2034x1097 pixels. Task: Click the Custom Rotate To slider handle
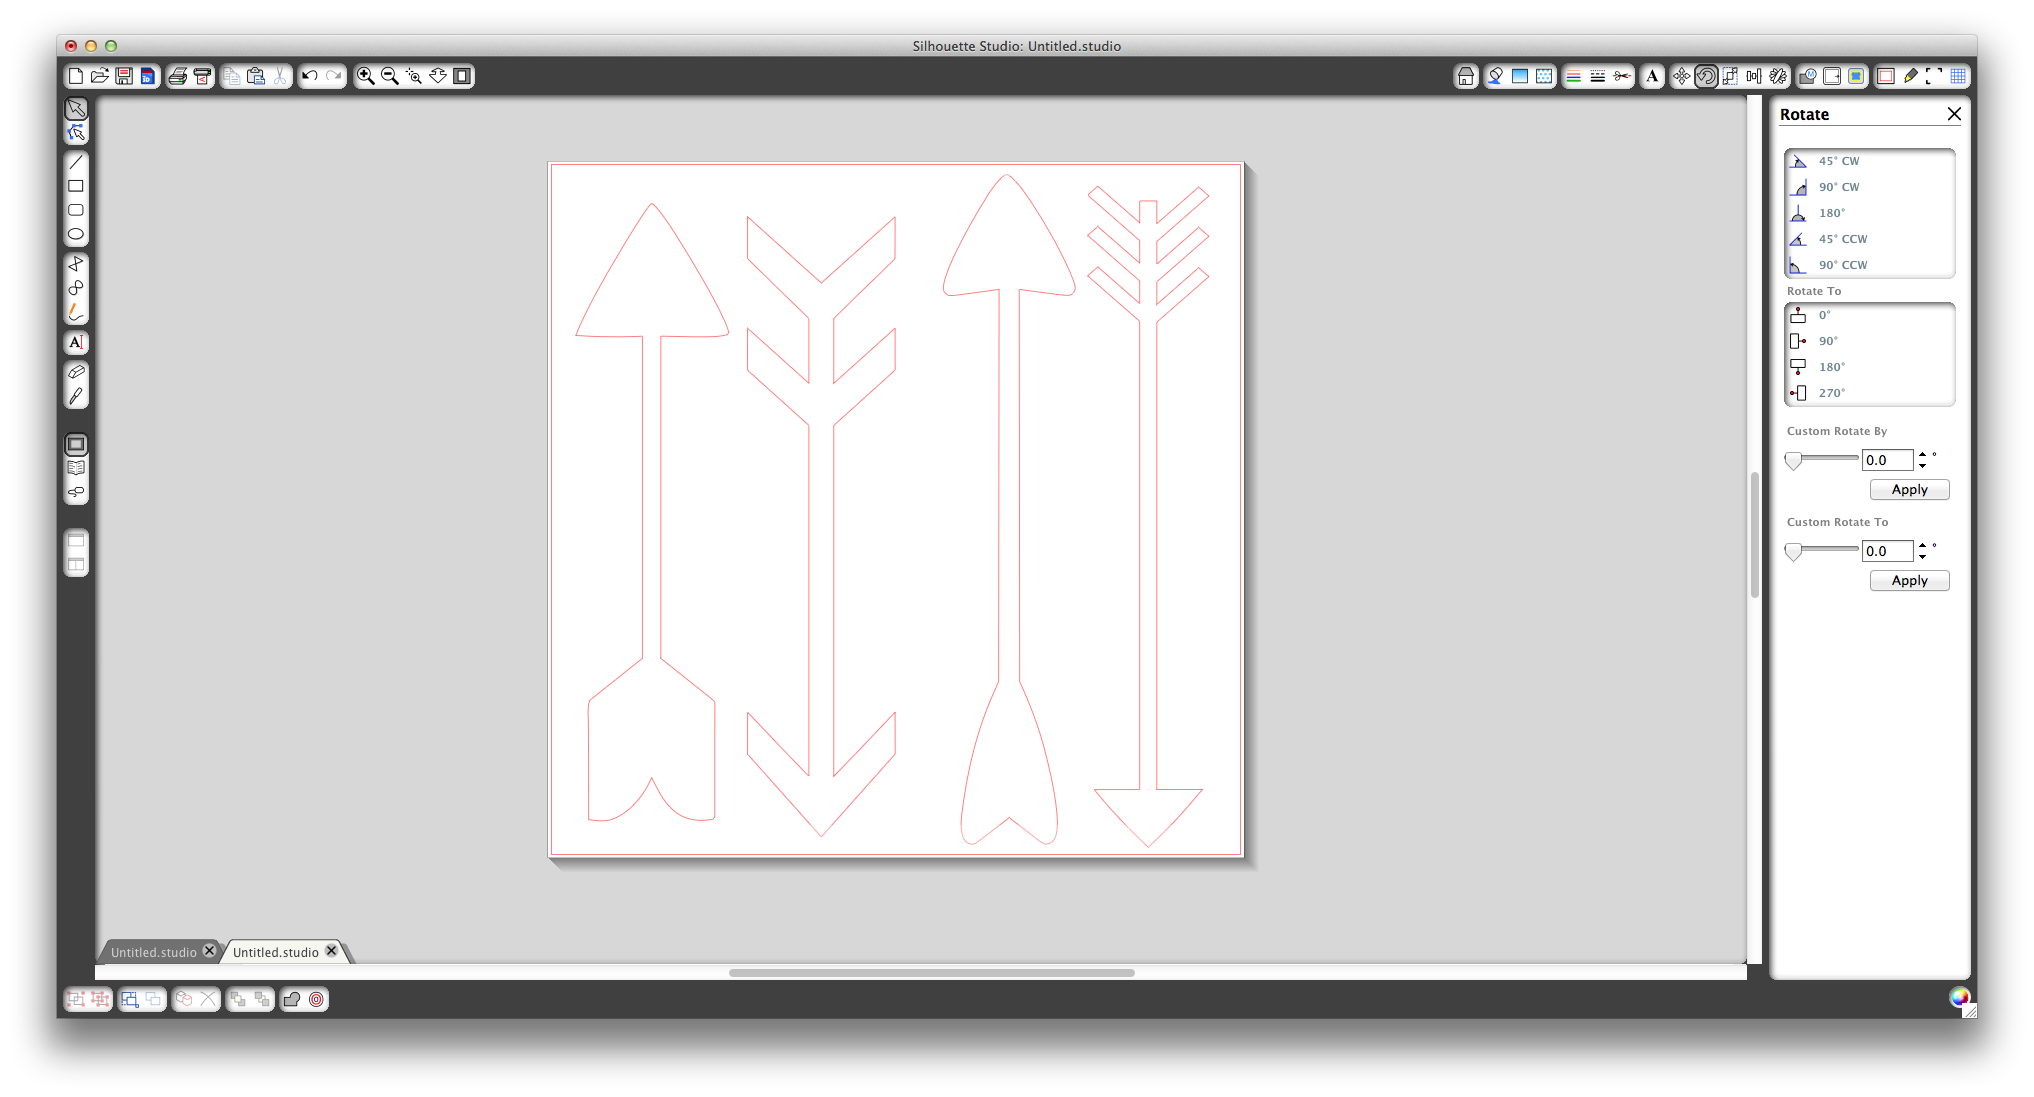[1793, 551]
